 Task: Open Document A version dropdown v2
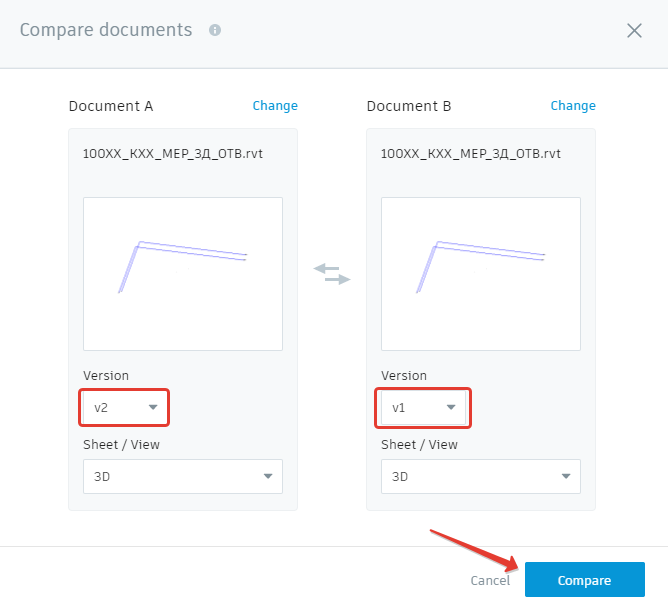point(124,407)
